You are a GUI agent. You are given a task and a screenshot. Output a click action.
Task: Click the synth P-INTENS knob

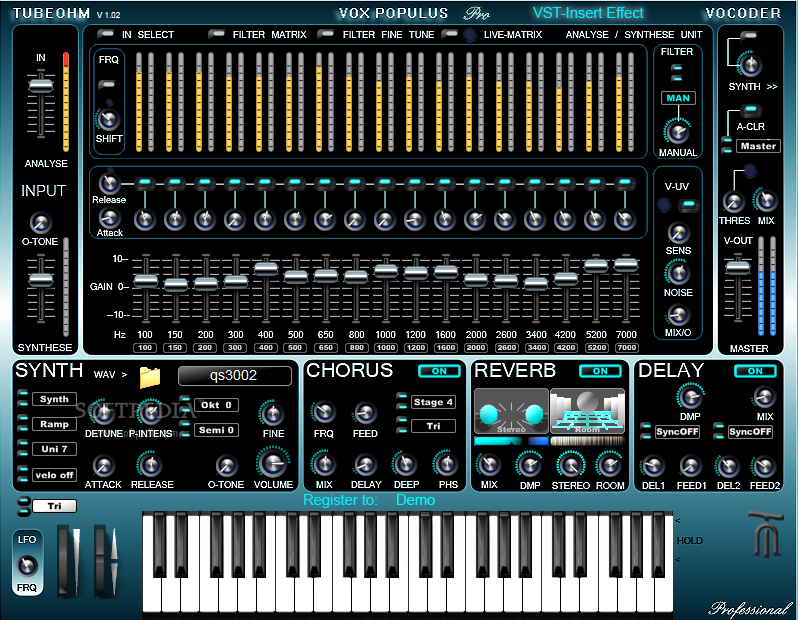[151, 413]
